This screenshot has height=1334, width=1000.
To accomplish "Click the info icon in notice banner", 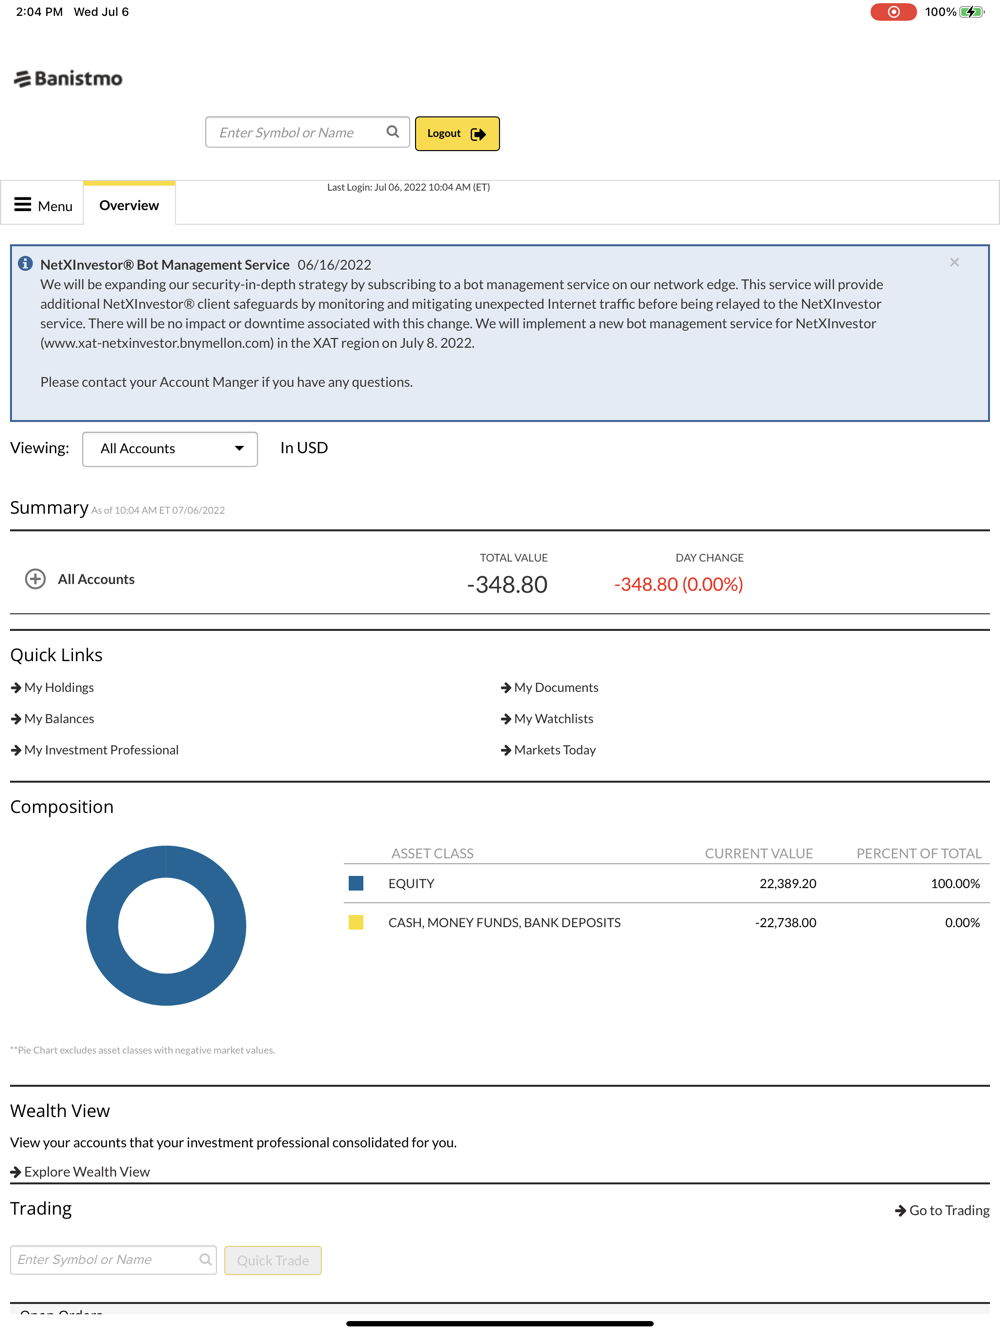I will tap(26, 264).
